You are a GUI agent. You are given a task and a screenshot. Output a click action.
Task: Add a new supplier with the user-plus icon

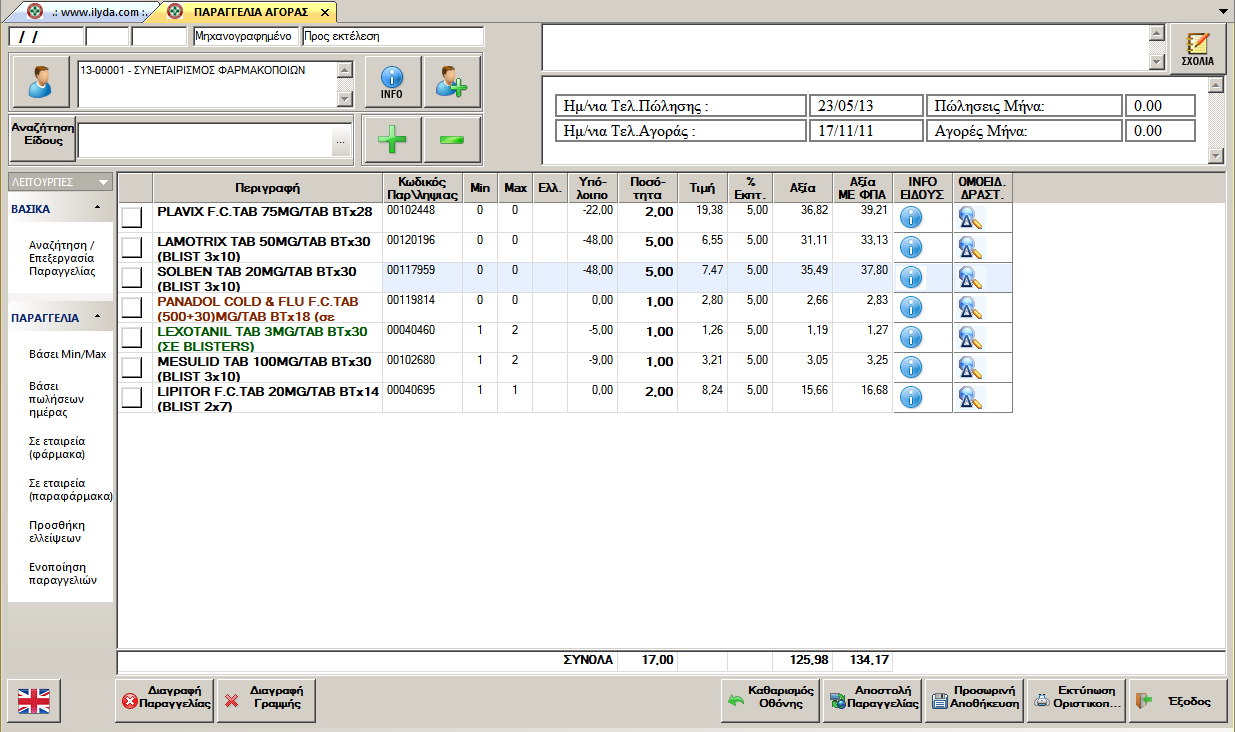point(452,82)
